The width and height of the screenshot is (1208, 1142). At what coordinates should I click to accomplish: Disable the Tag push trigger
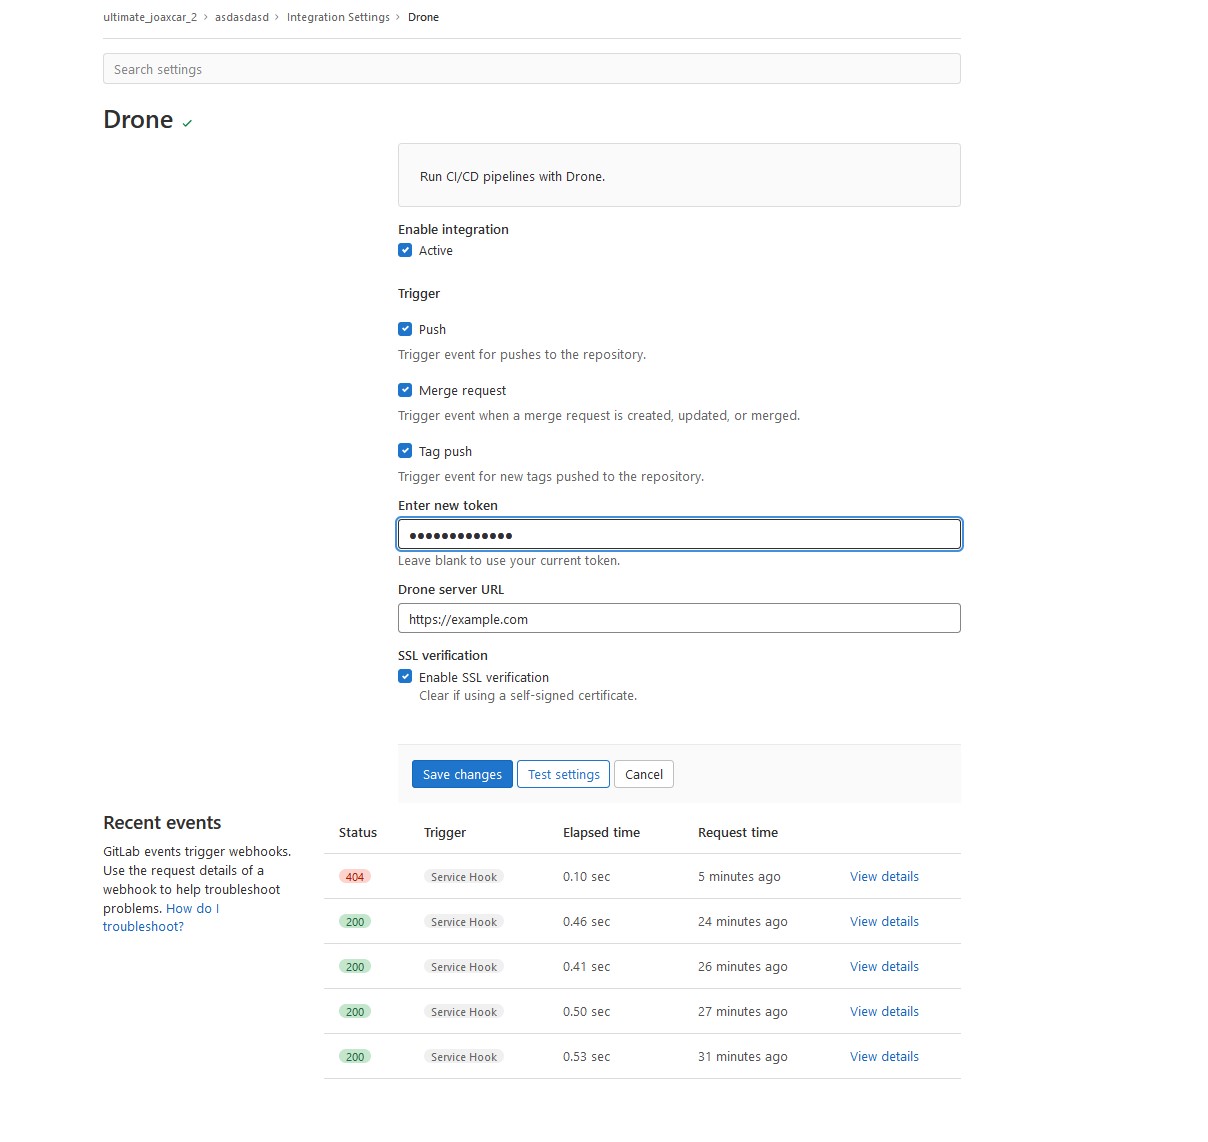click(x=405, y=451)
